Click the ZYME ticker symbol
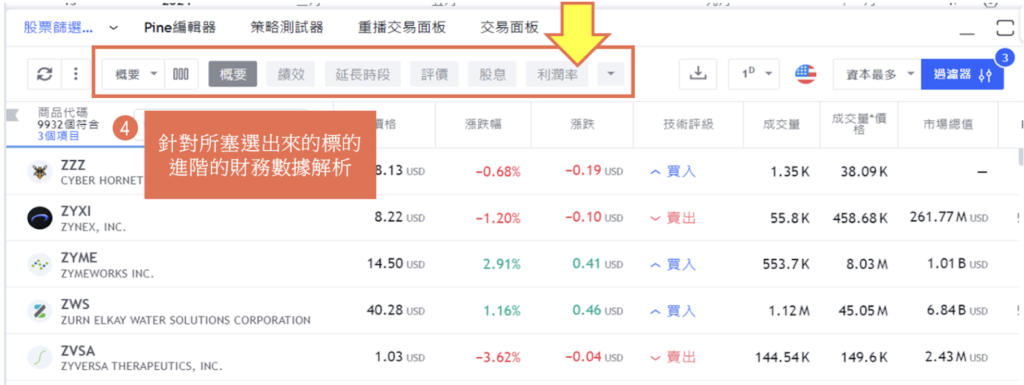 click(78, 258)
